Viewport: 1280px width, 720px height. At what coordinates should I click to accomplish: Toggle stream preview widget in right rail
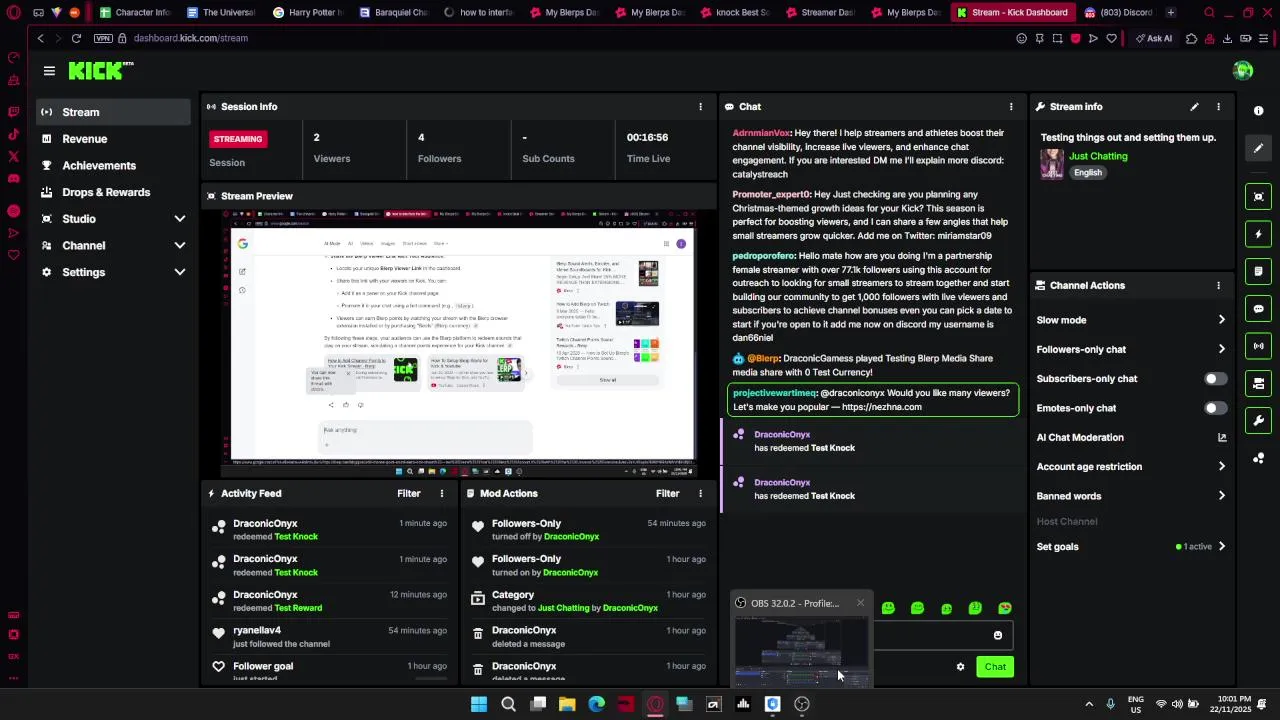(1259, 196)
